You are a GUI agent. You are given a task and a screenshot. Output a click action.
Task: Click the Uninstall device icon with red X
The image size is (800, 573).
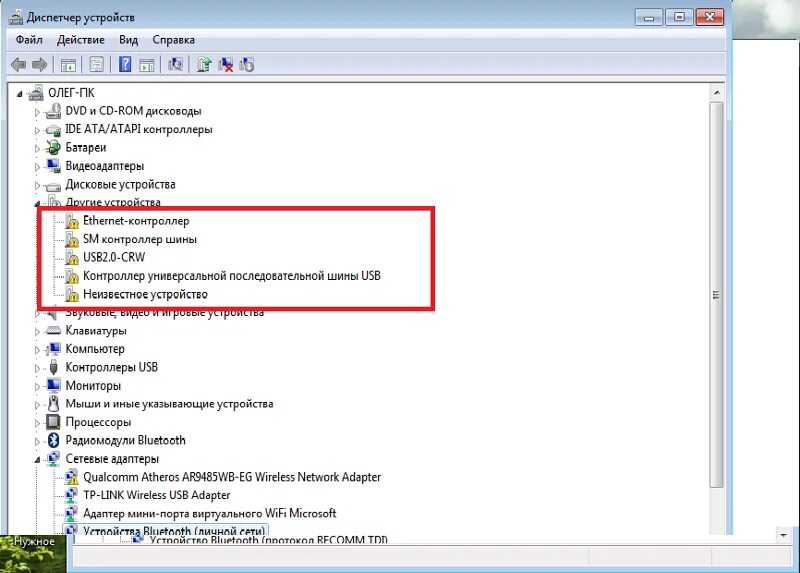coord(226,65)
